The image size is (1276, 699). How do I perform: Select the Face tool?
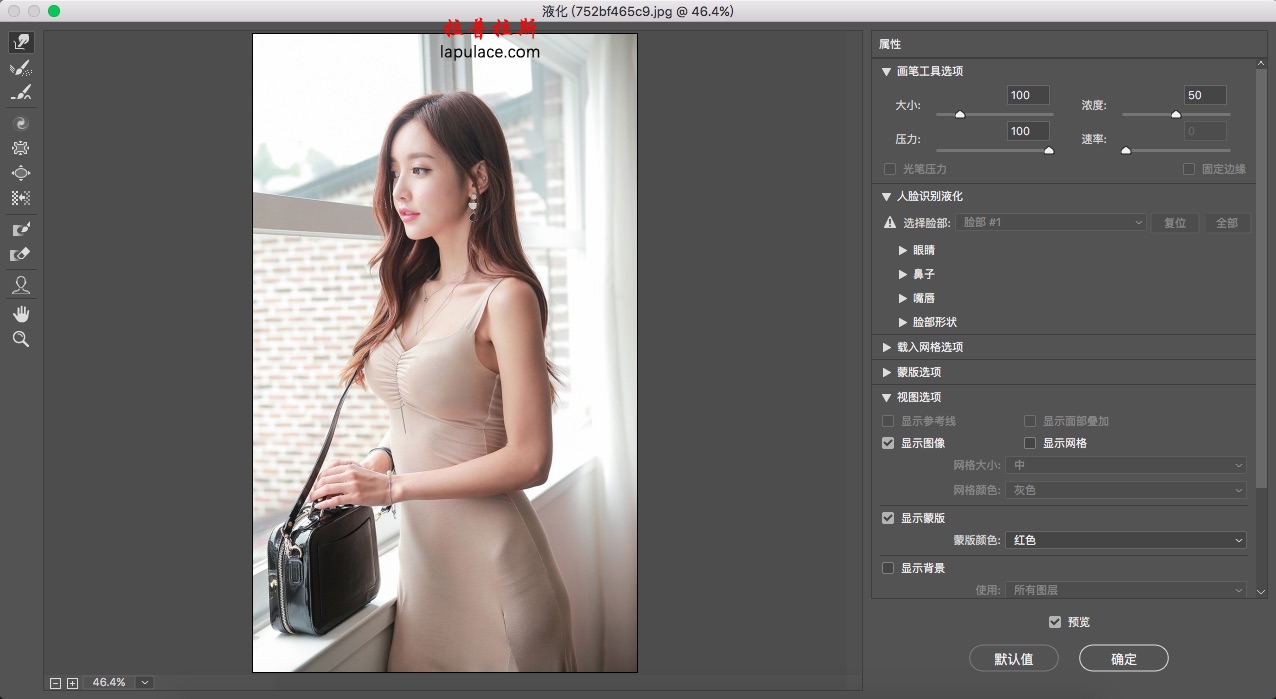click(x=21, y=285)
